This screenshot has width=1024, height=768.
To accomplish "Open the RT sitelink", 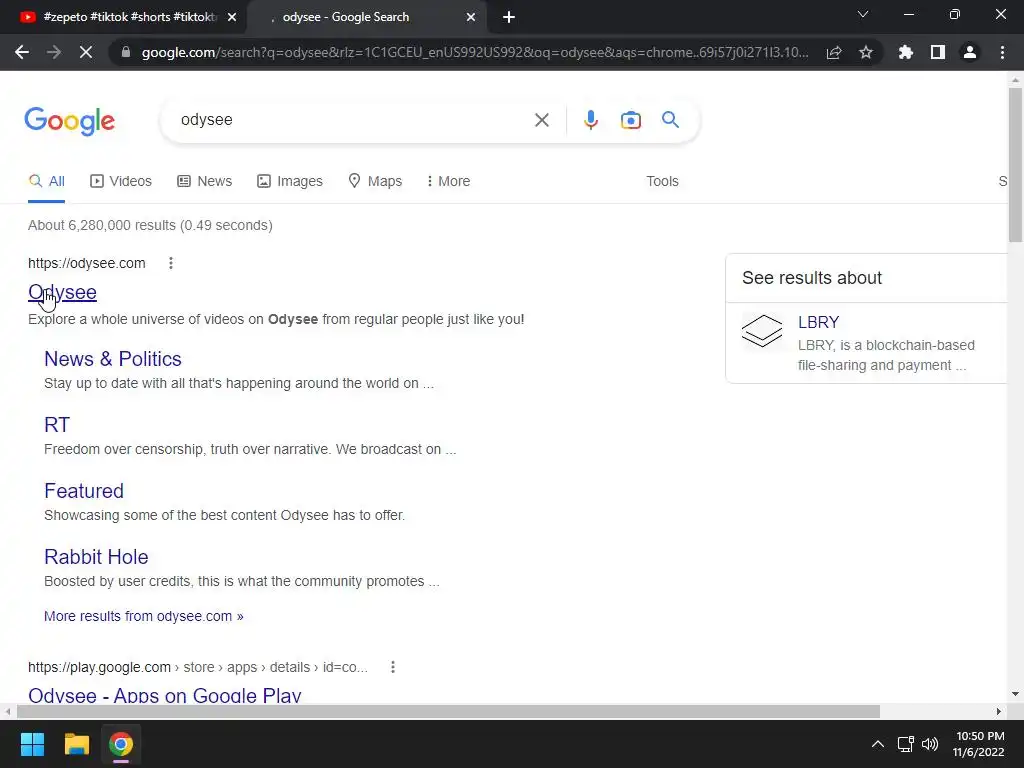I will click(57, 425).
